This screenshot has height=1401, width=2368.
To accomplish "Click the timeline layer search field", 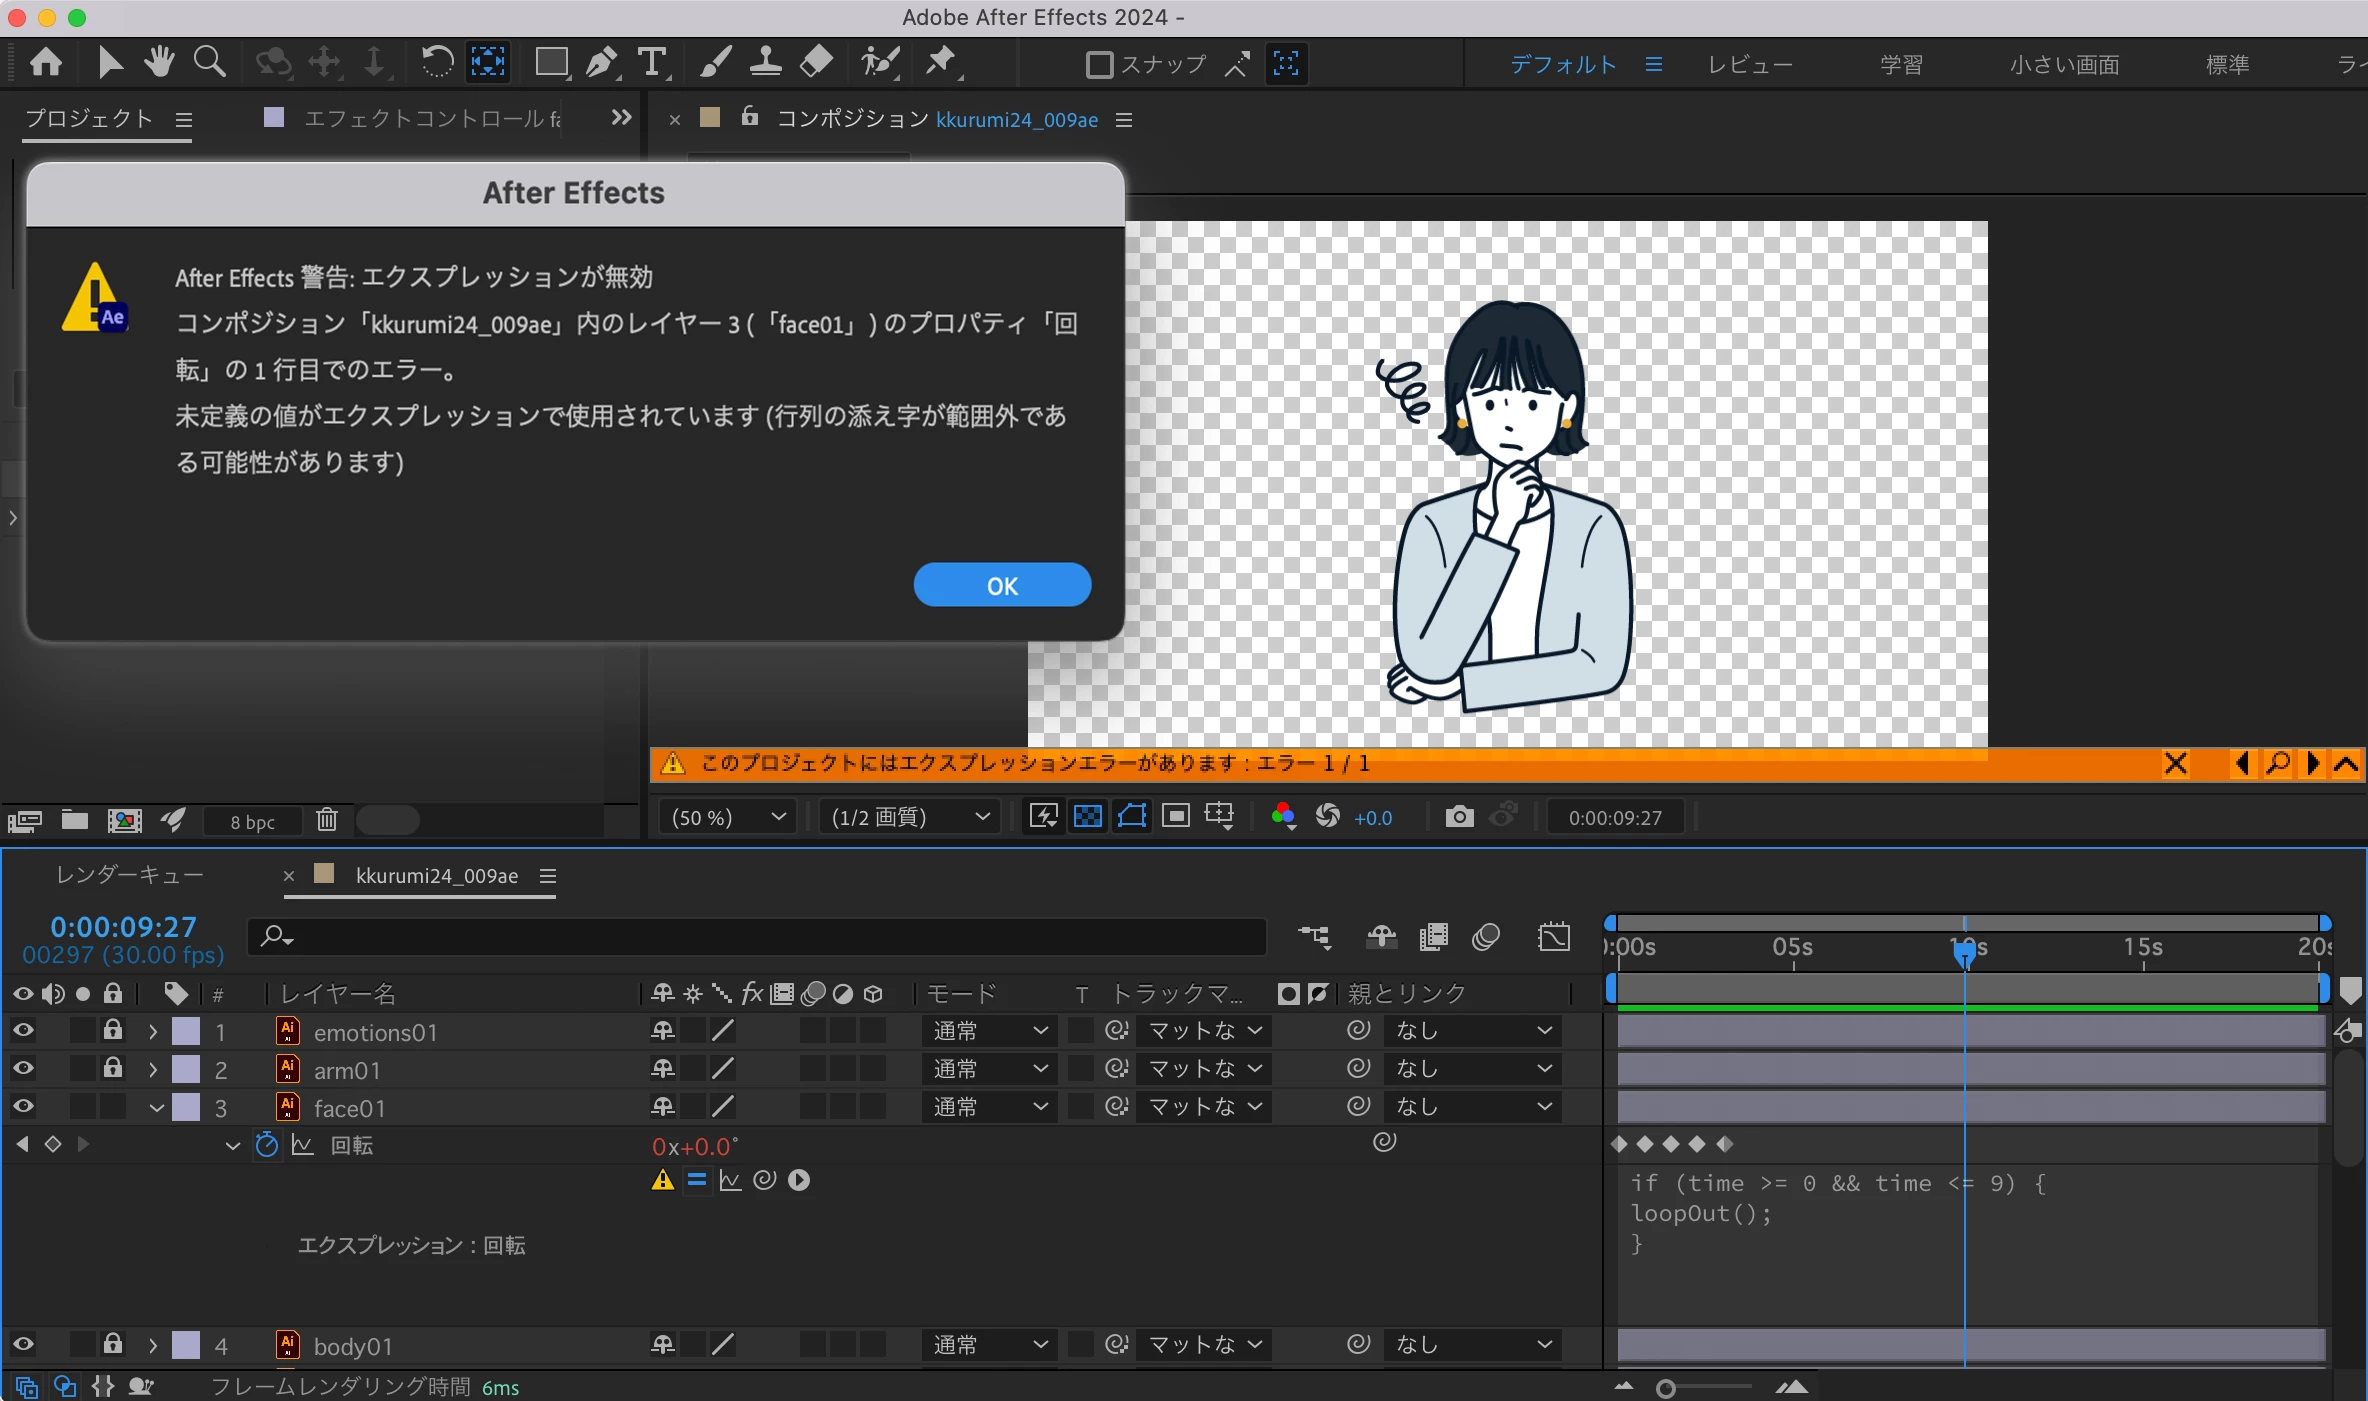I will point(760,937).
